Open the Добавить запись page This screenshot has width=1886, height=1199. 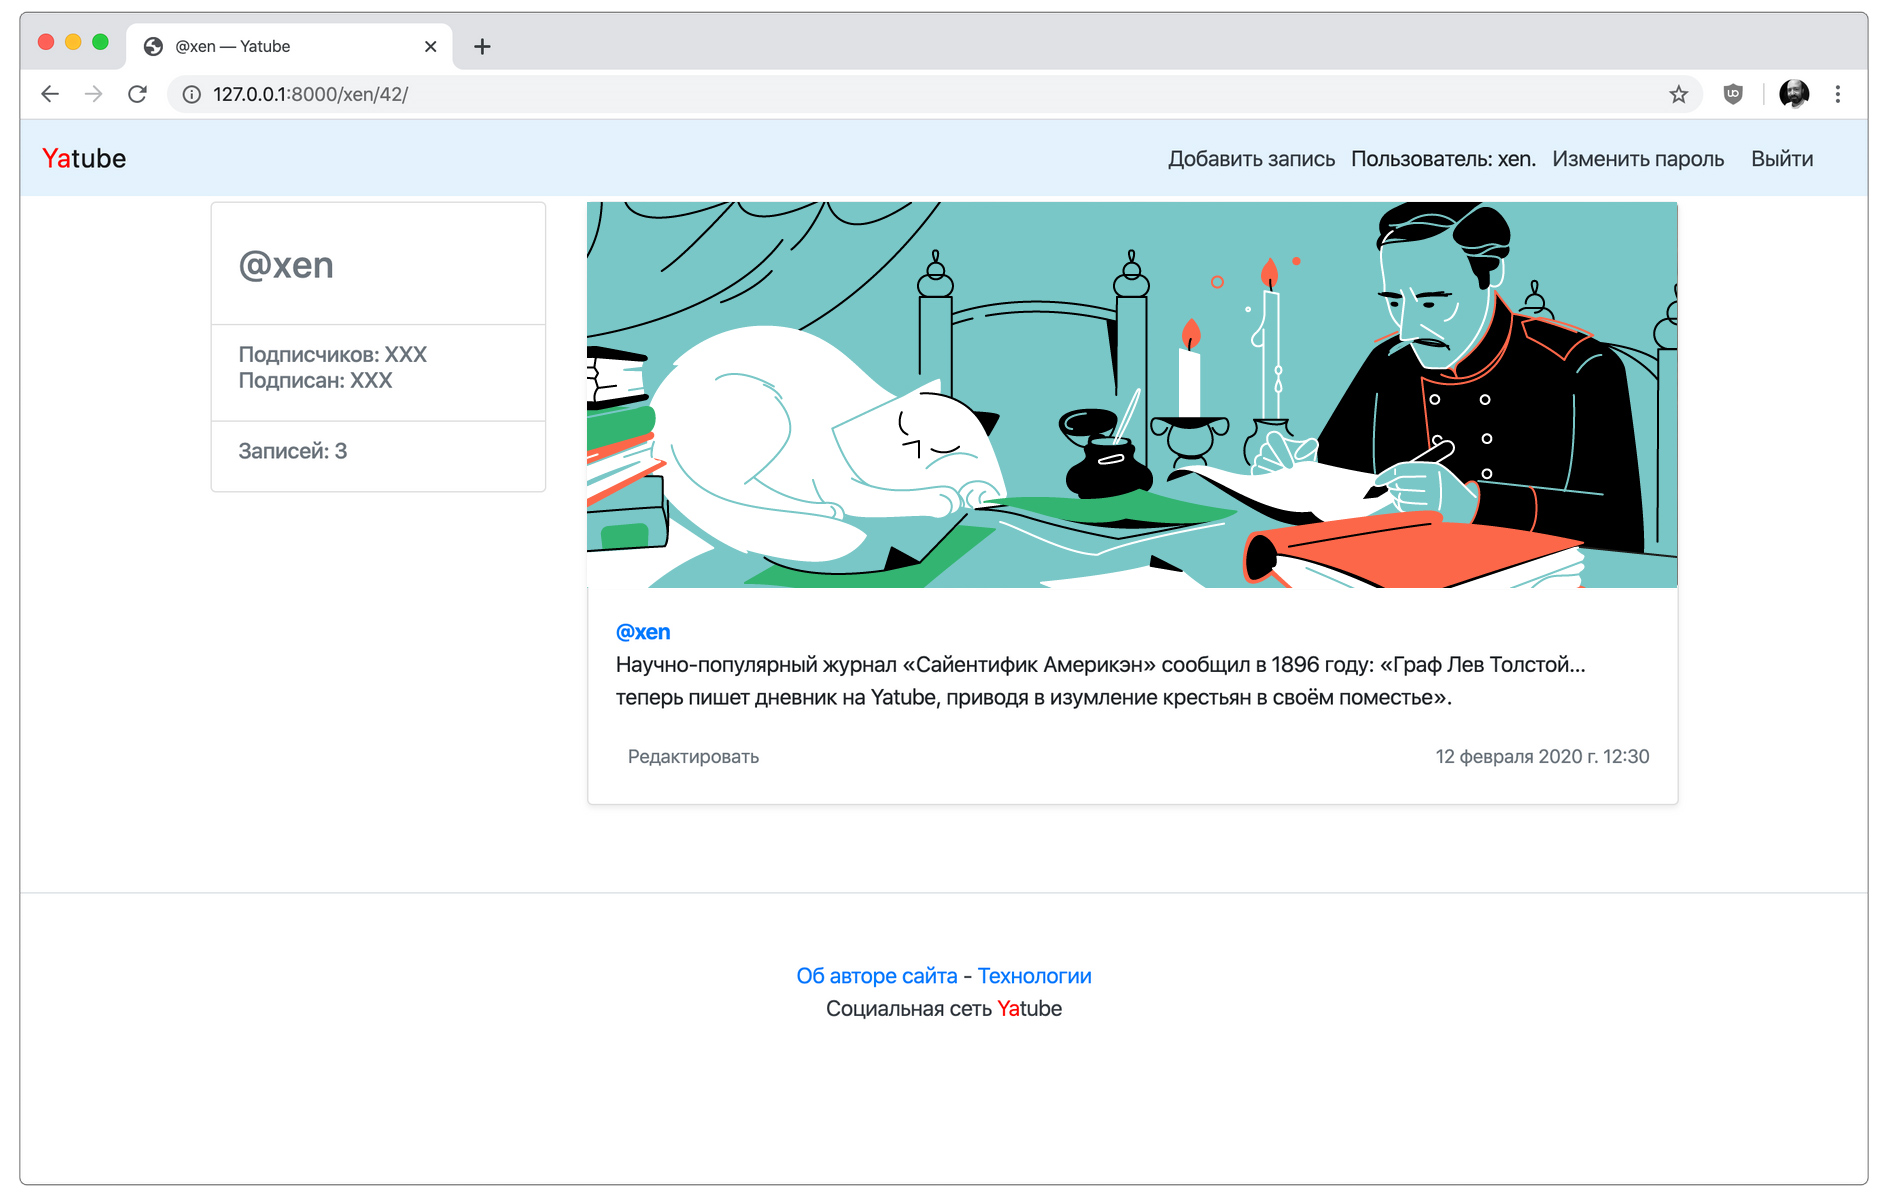(x=1251, y=159)
